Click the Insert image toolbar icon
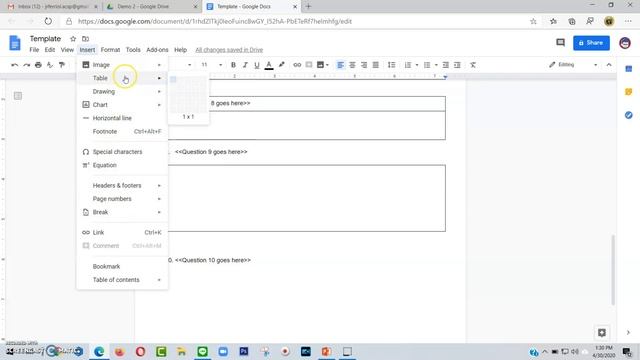 pyautogui.click(x=320, y=65)
